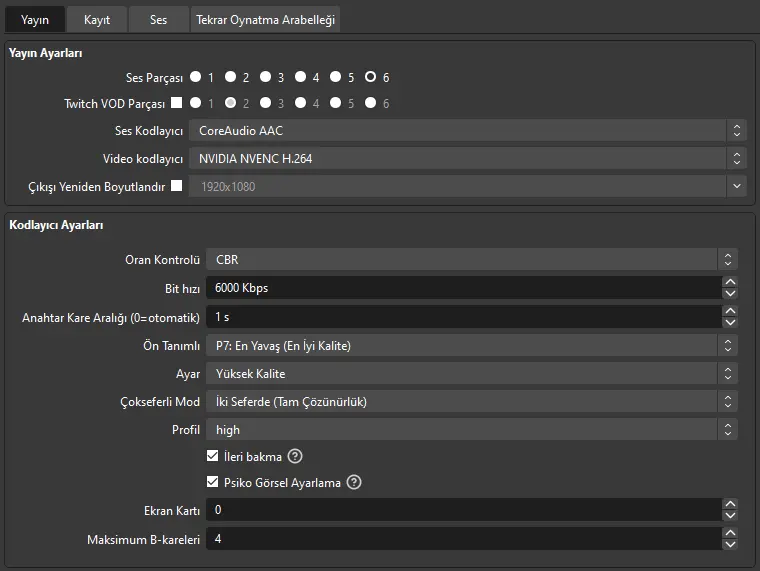
Task: Open the Ses Kodlayıcı CoreAudio AAC dropdown
Action: tap(468, 130)
